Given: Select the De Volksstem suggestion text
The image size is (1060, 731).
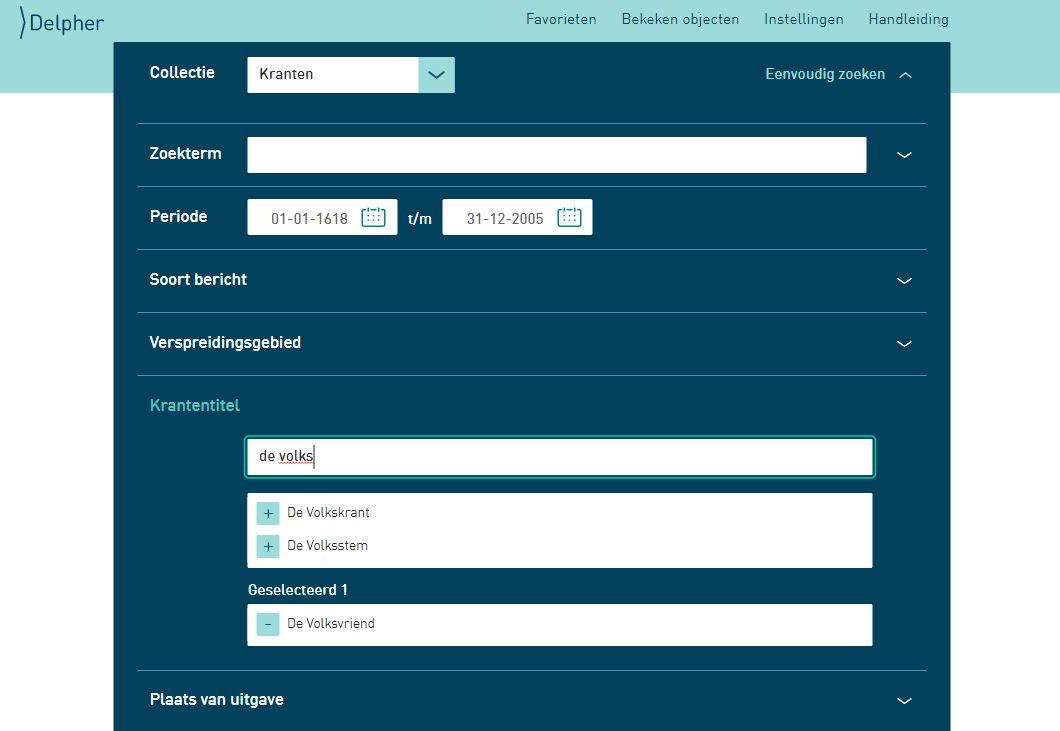Looking at the screenshot, I should [327, 545].
